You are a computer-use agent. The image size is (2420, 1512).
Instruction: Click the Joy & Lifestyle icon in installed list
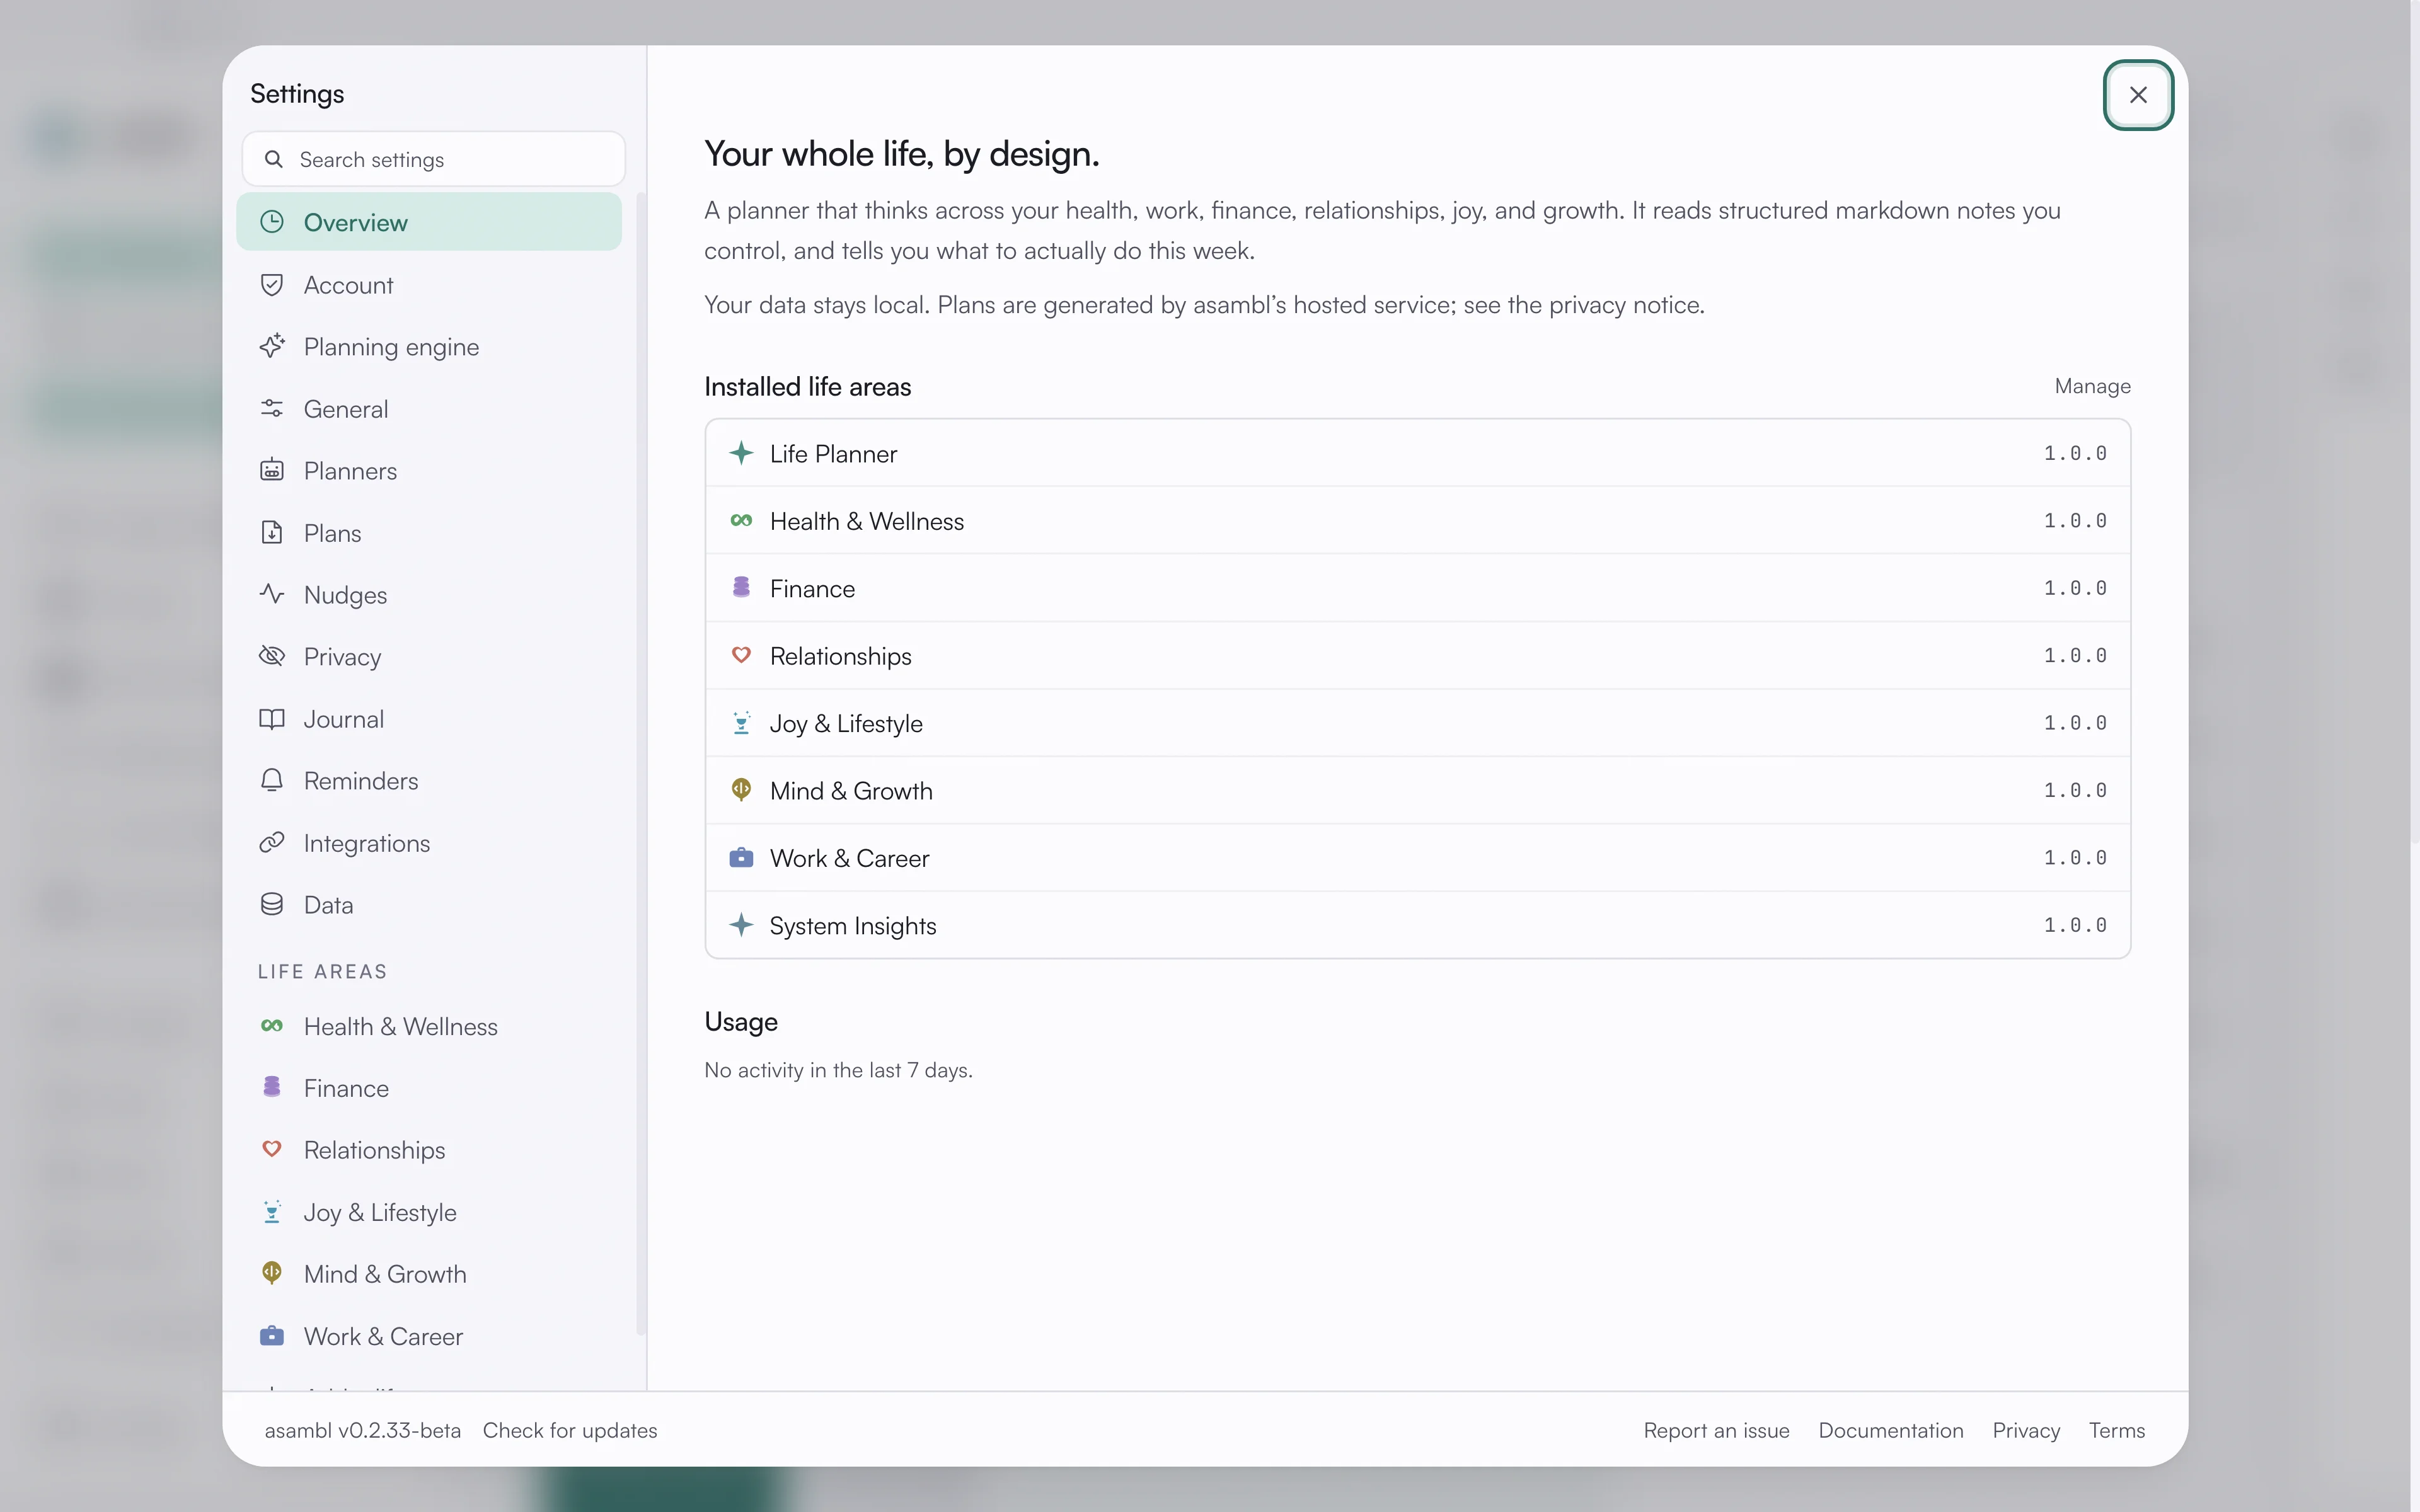(x=741, y=723)
